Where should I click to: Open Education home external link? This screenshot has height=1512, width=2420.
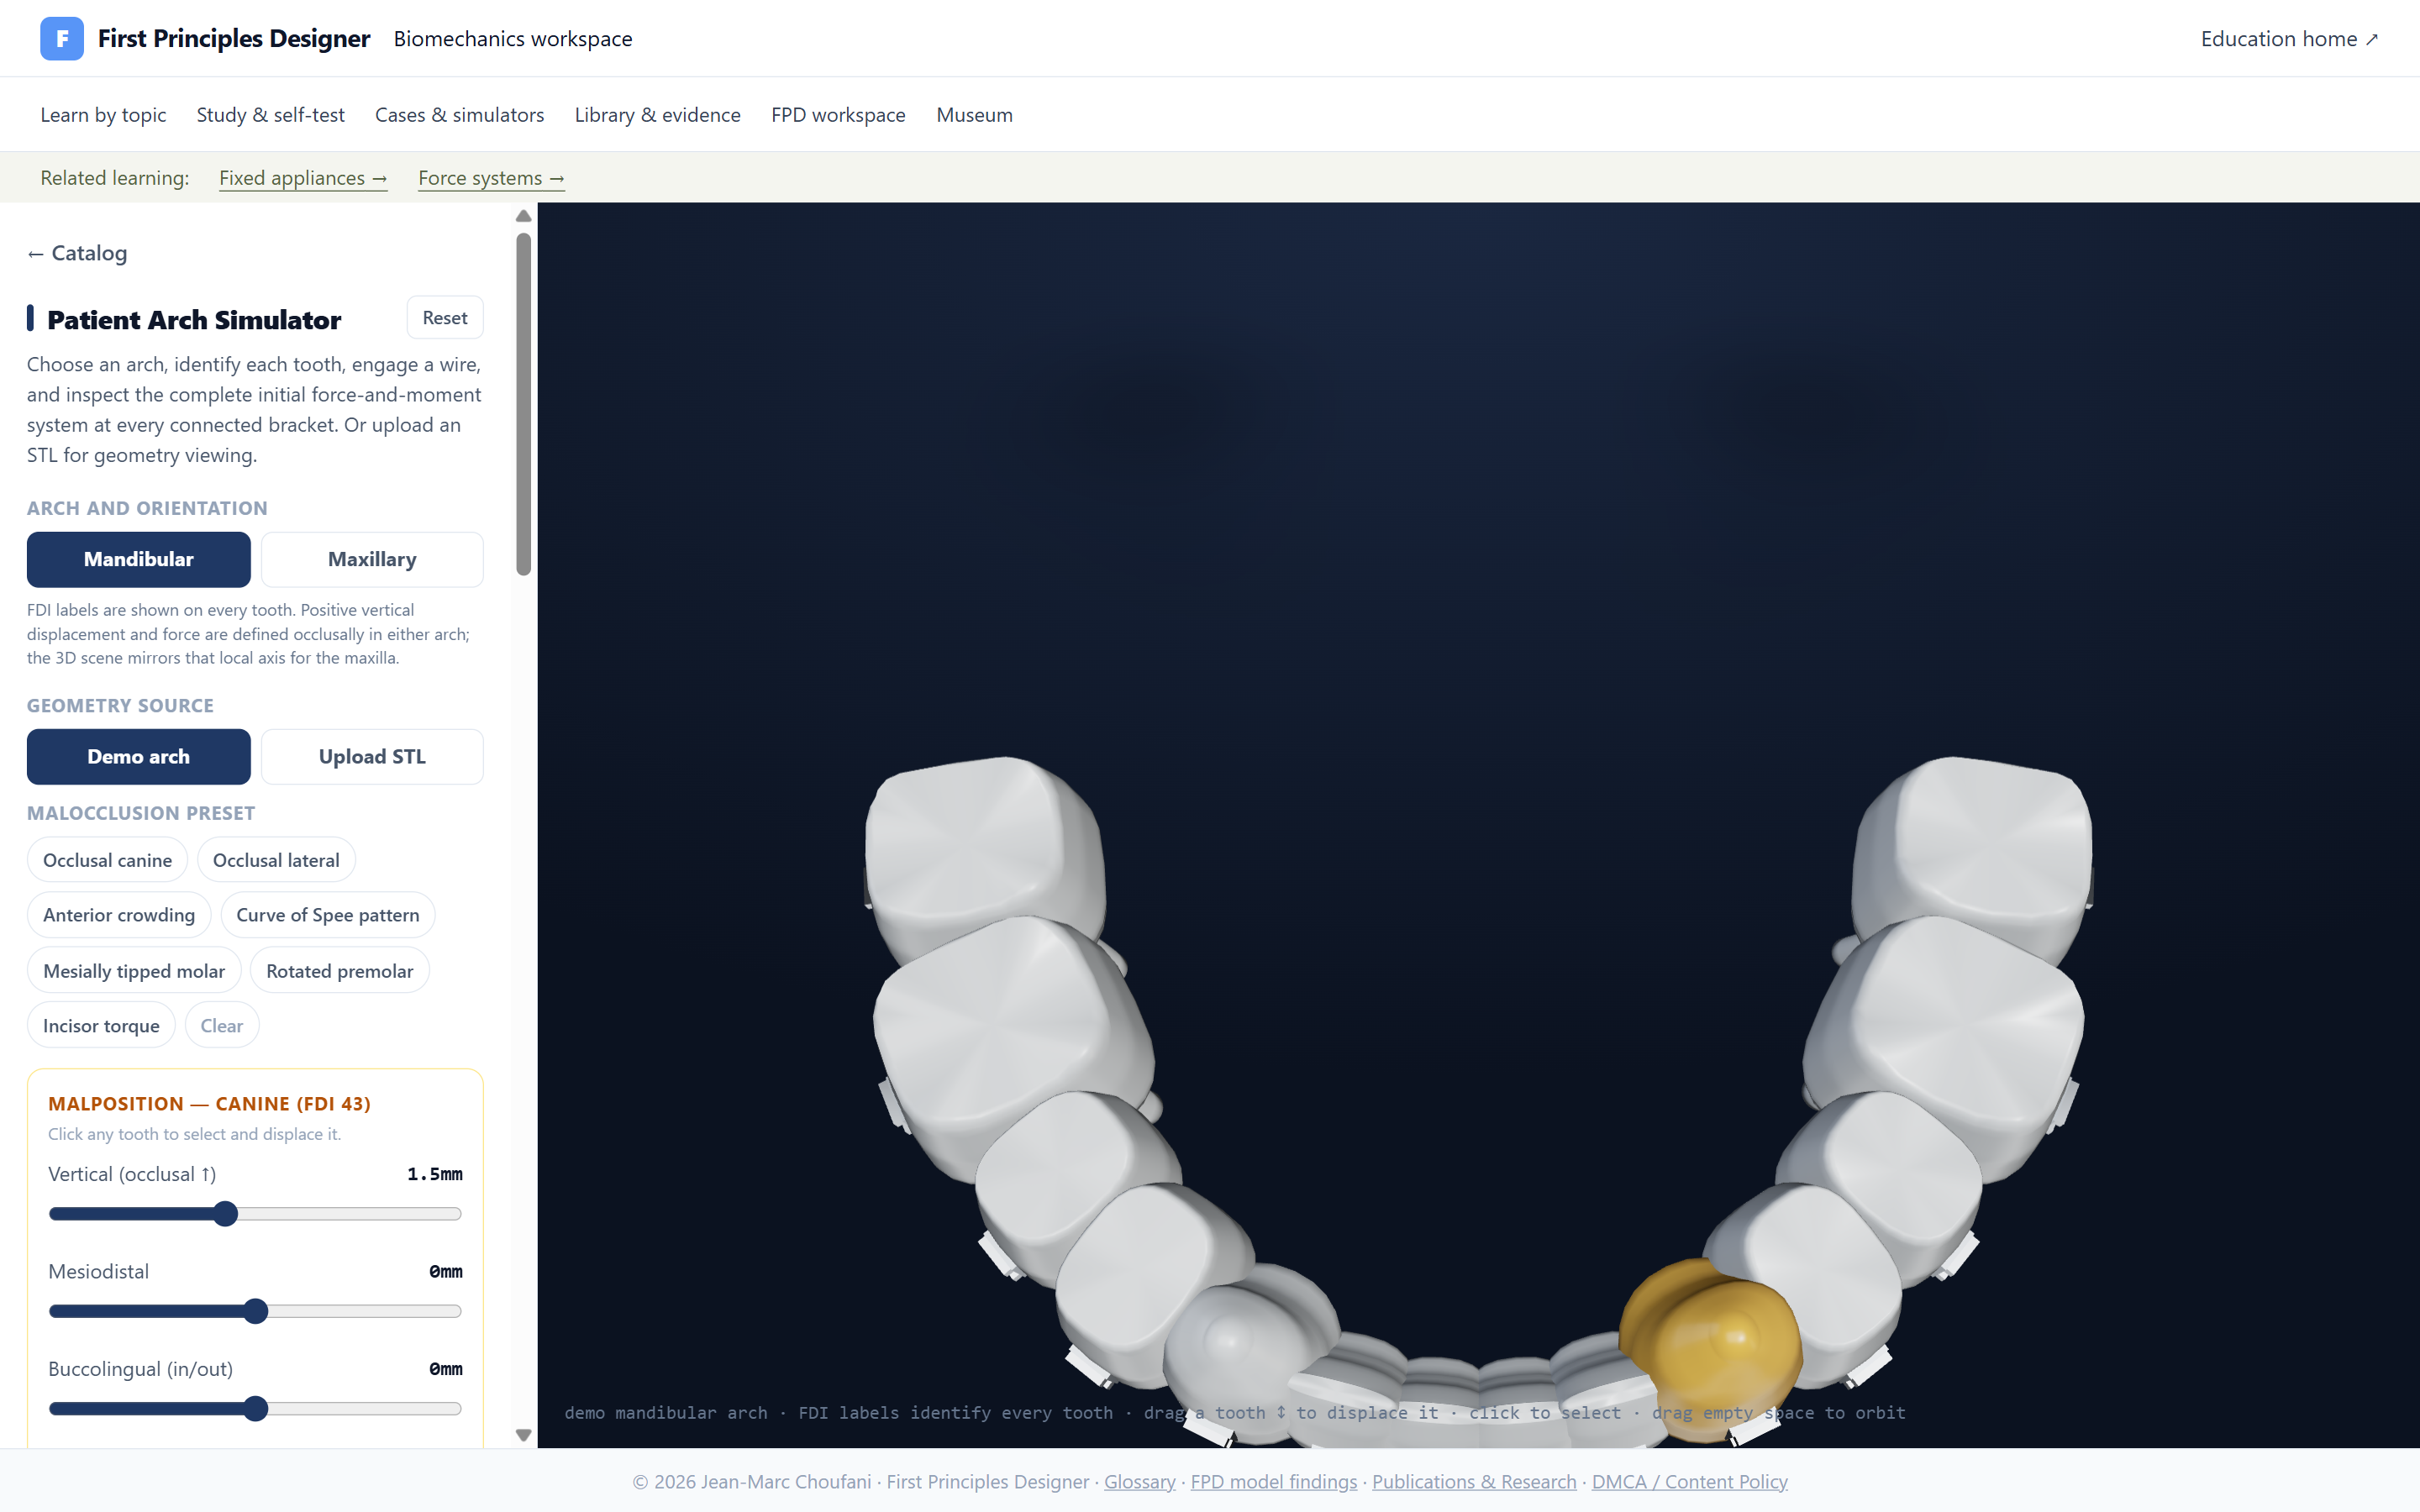2289,38
